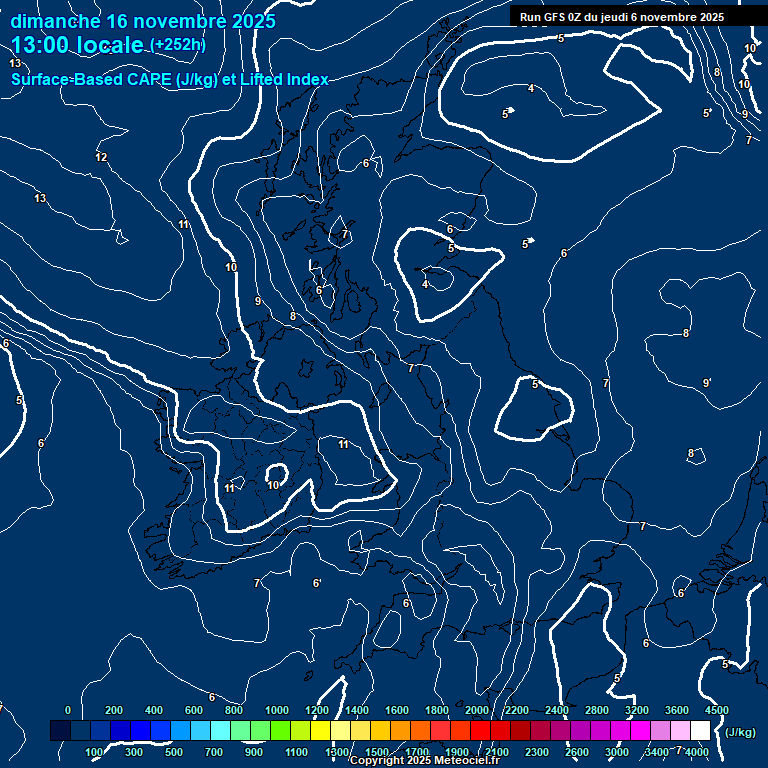Screen dimensions: 768x768
Task: Click the date title 'dimanche 16 novembre 2025'
Action: tap(143, 22)
